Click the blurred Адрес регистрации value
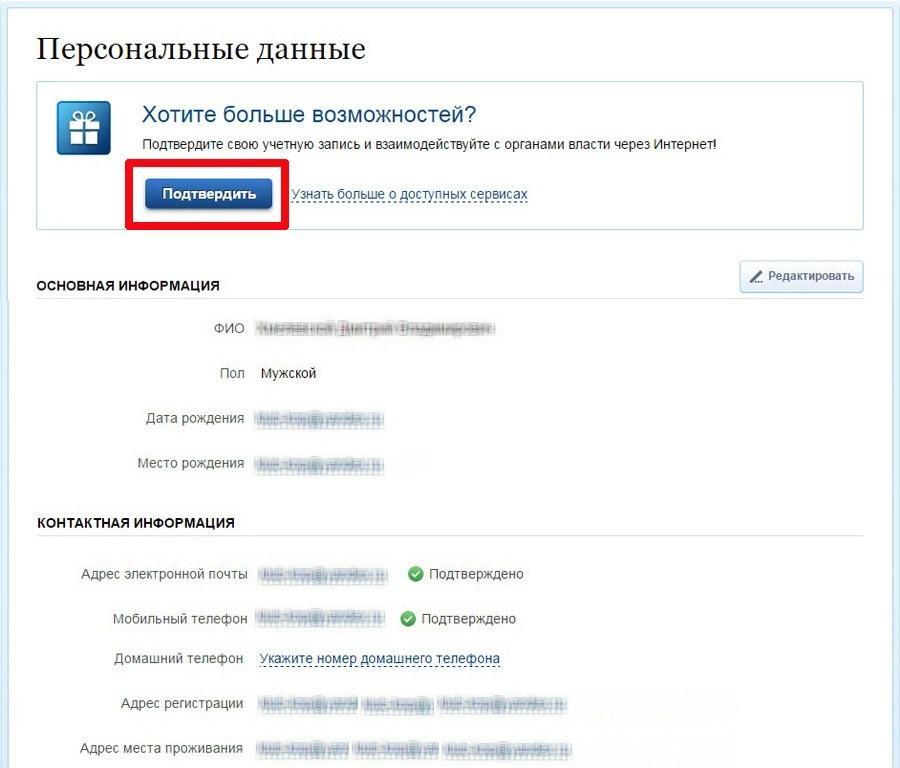 pyautogui.click(x=412, y=704)
